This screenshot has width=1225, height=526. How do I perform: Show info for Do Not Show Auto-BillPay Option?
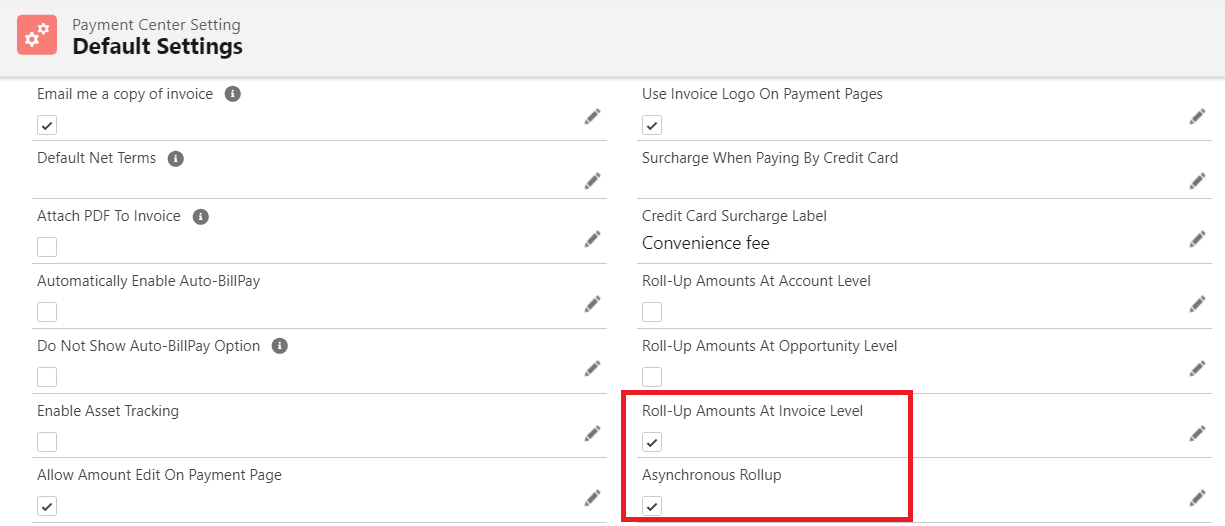tap(280, 346)
